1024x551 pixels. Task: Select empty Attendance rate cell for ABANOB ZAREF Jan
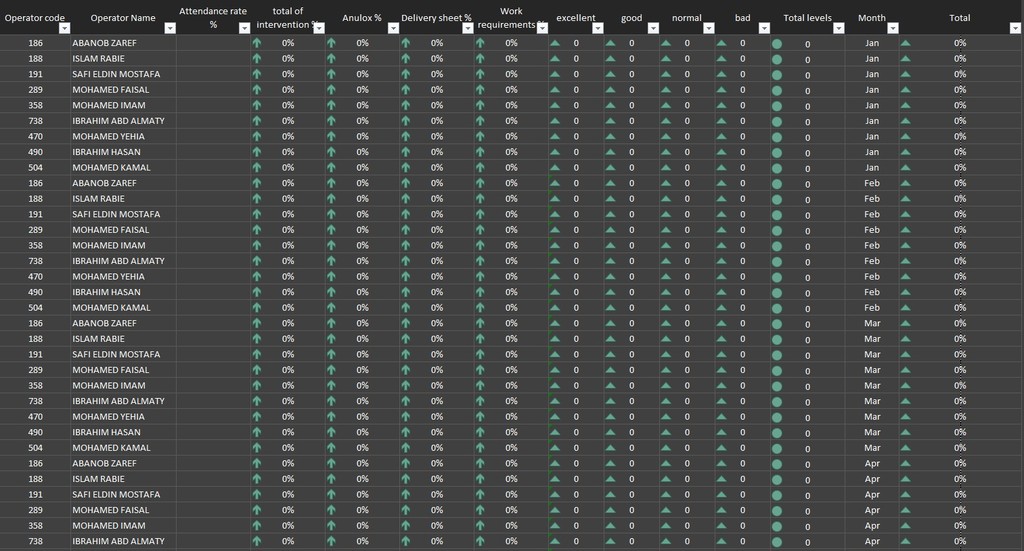[214, 42]
